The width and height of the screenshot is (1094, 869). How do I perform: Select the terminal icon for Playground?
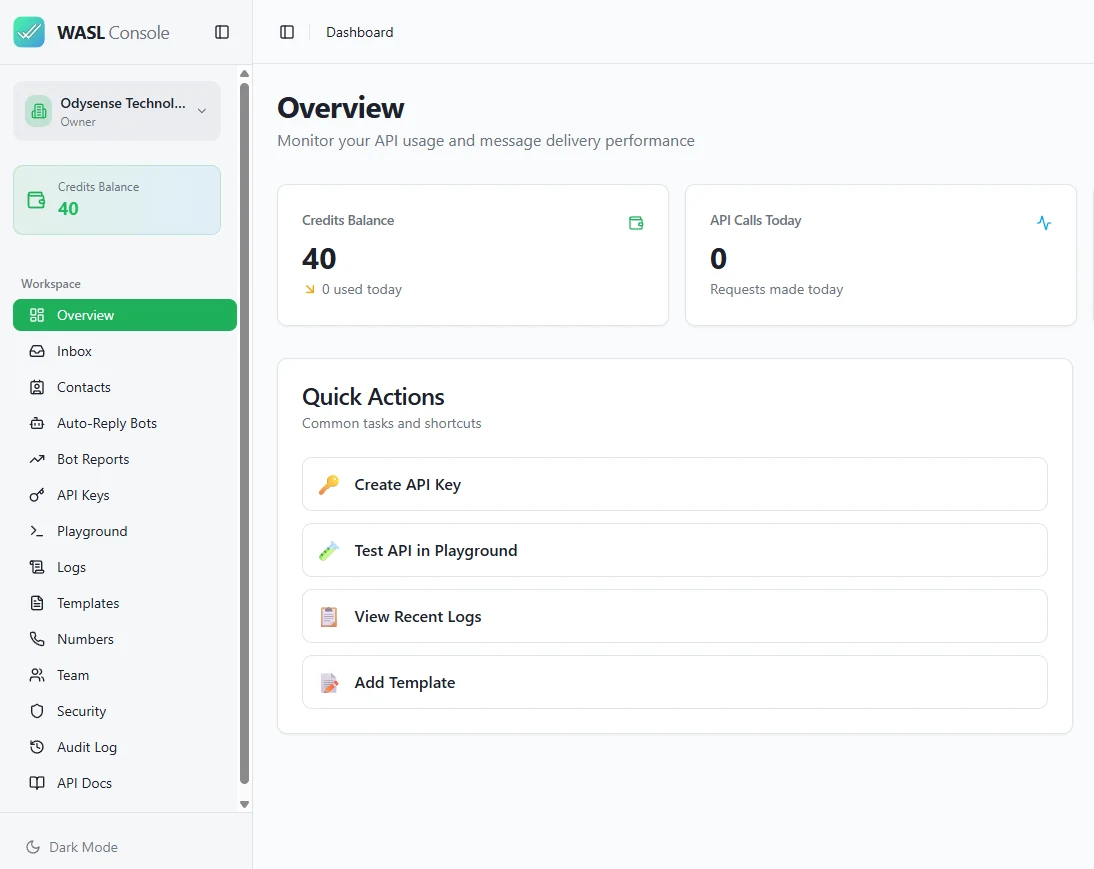tap(37, 531)
